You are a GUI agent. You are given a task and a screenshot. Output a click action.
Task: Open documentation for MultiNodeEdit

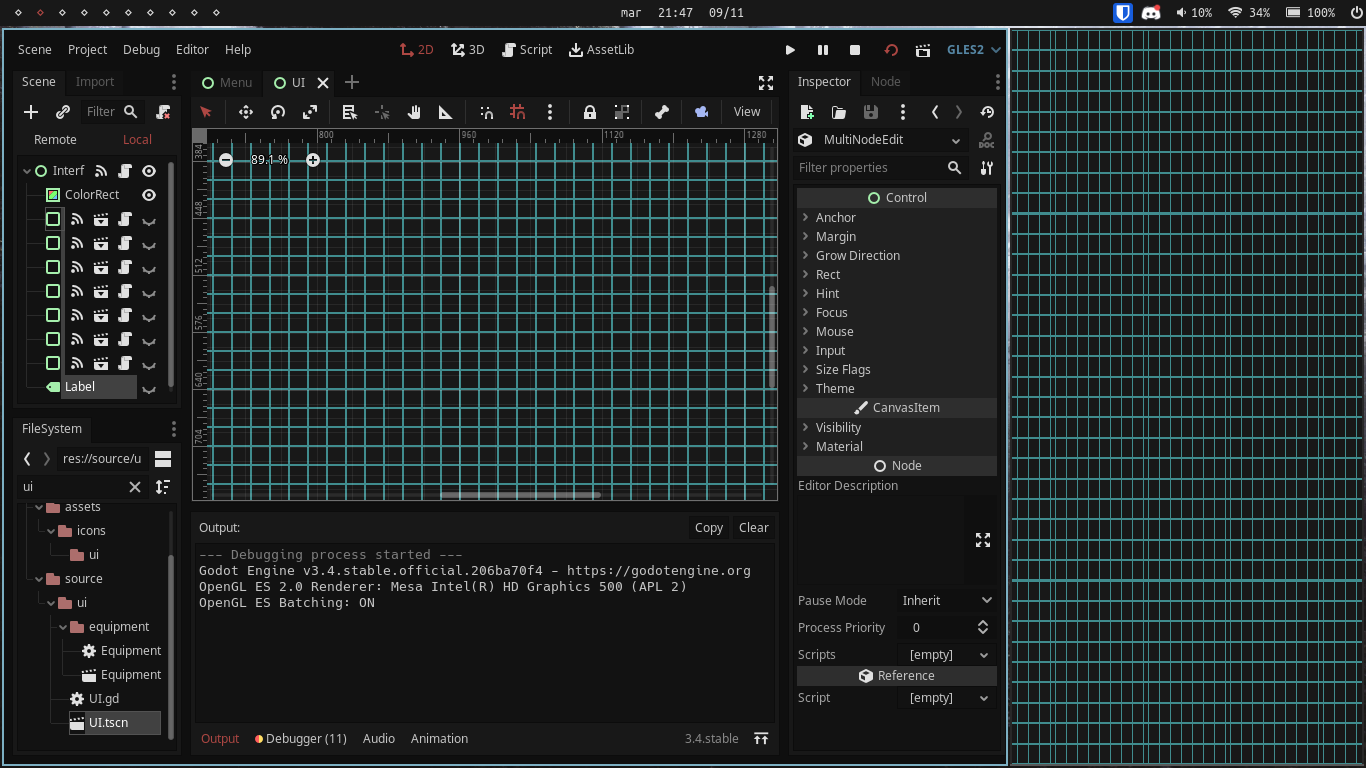[x=987, y=141]
